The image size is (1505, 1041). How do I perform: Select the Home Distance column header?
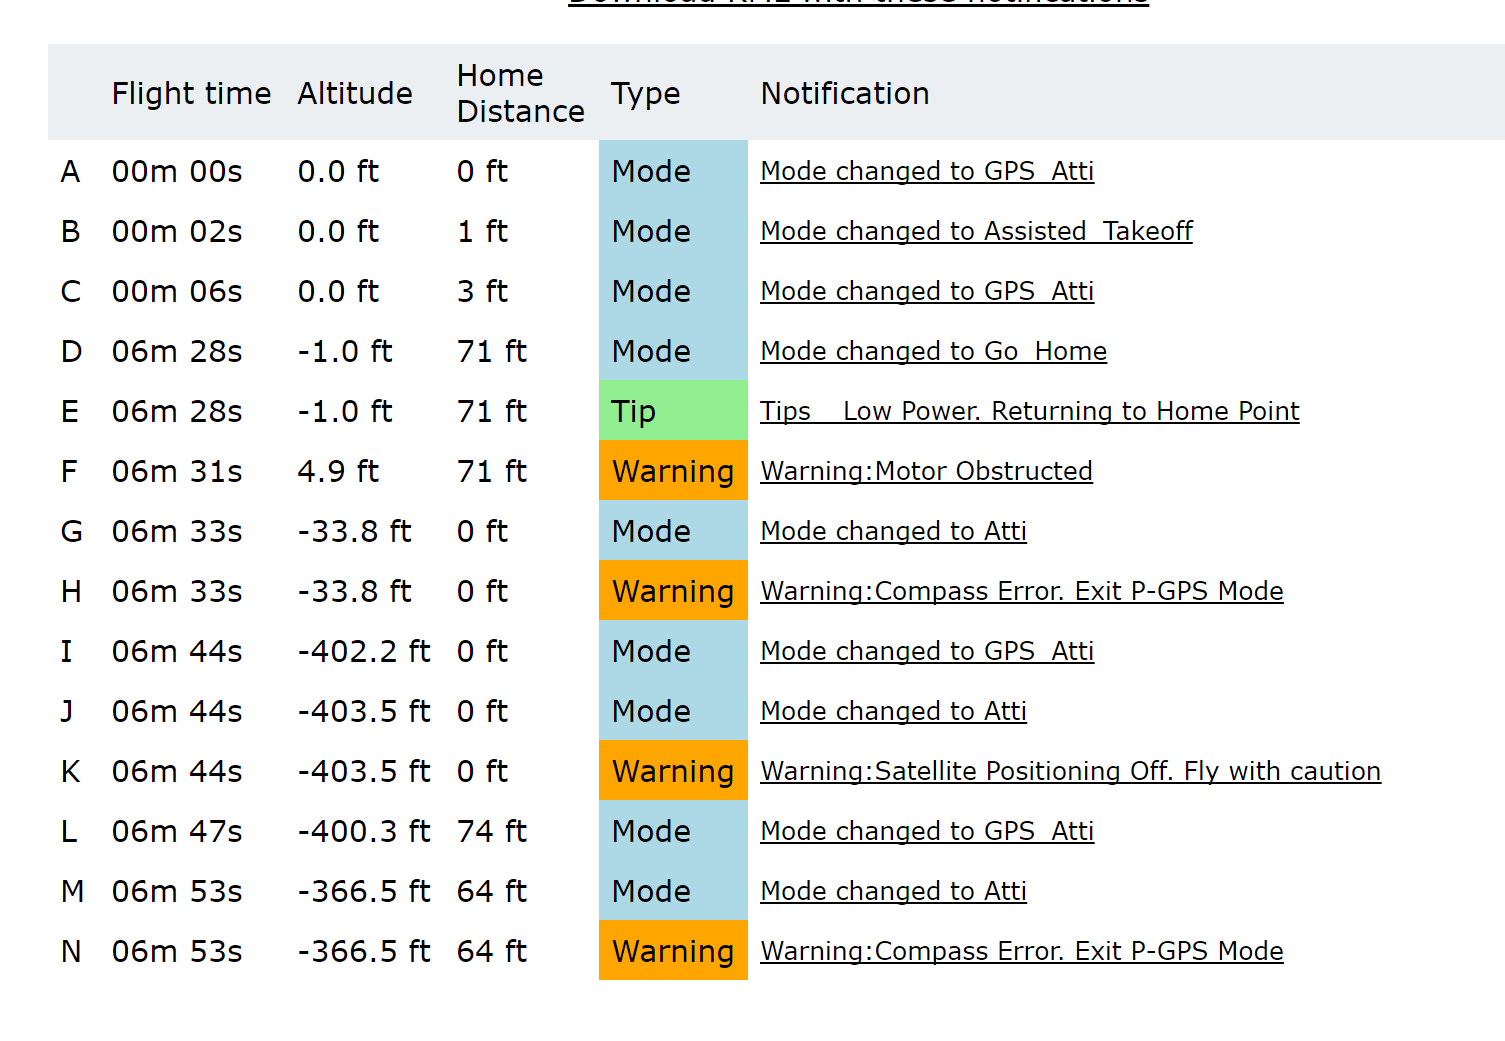point(520,93)
